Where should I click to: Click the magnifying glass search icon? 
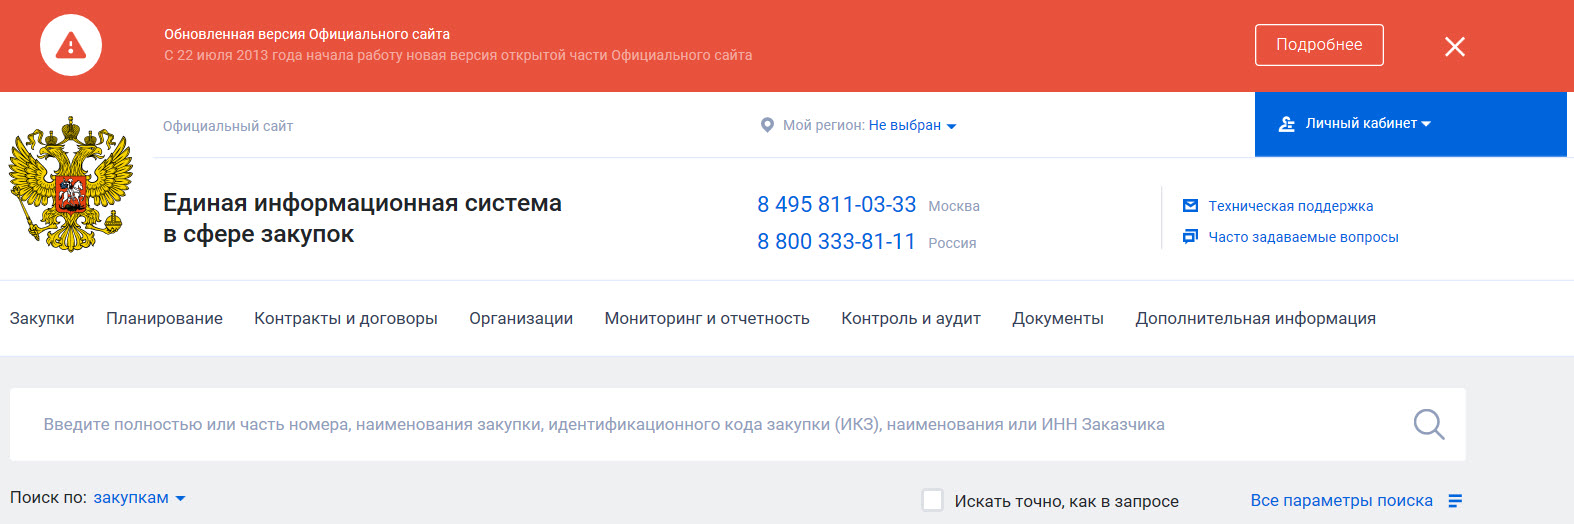[x=1428, y=424]
